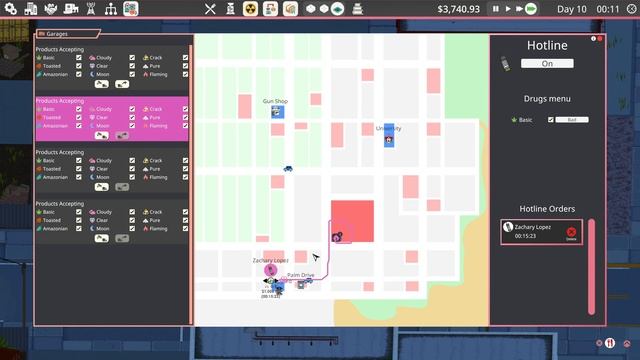This screenshot has height=360, width=640.
Task: Uncheck Moon in highlighted pink garage
Action: click(x=132, y=126)
